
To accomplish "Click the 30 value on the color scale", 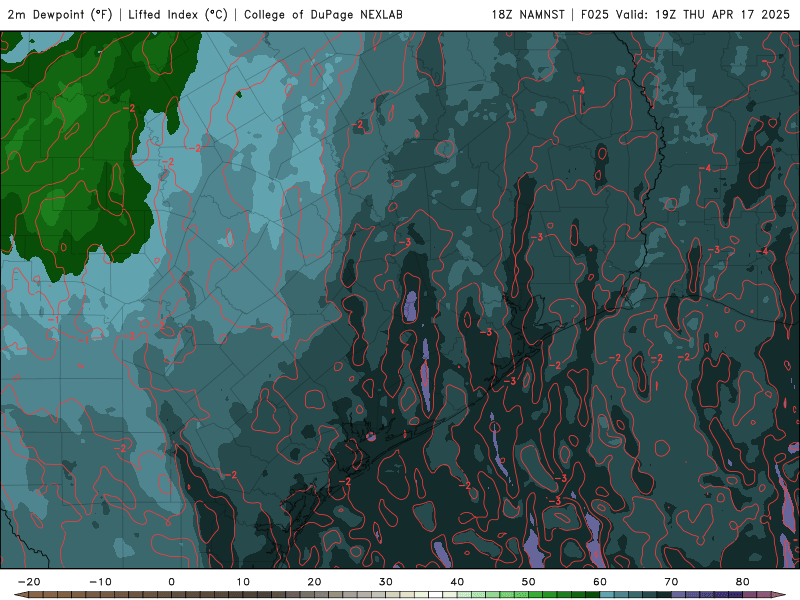I will pyautogui.click(x=386, y=582).
